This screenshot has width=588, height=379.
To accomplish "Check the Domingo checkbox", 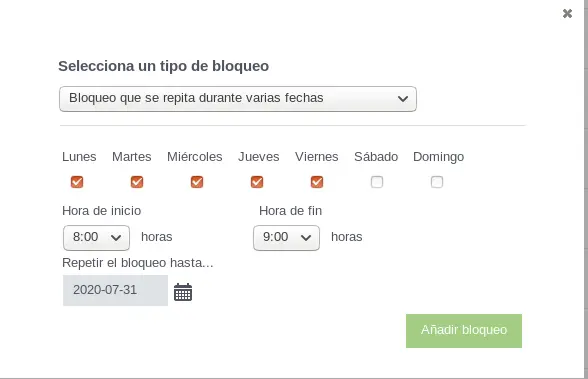I will 437,182.
